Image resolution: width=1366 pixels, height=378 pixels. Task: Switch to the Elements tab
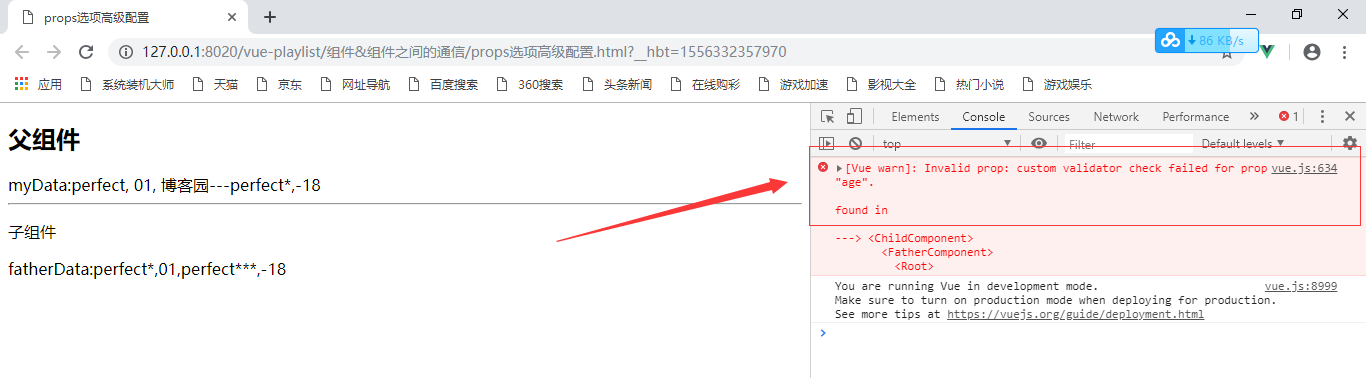tap(915, 117)
